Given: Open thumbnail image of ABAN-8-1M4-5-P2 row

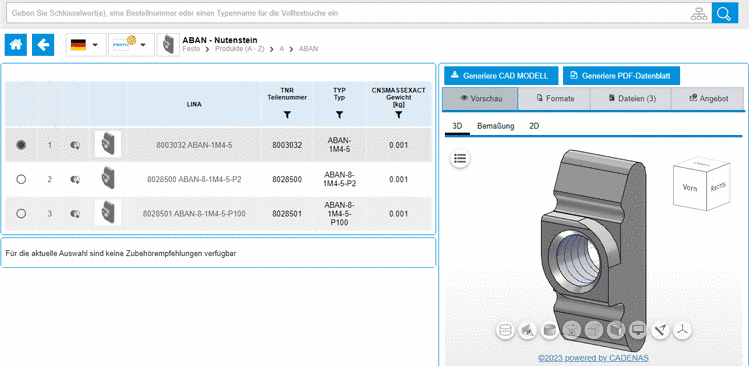Looking at the screenshot, I should click(x=108, y=179).
